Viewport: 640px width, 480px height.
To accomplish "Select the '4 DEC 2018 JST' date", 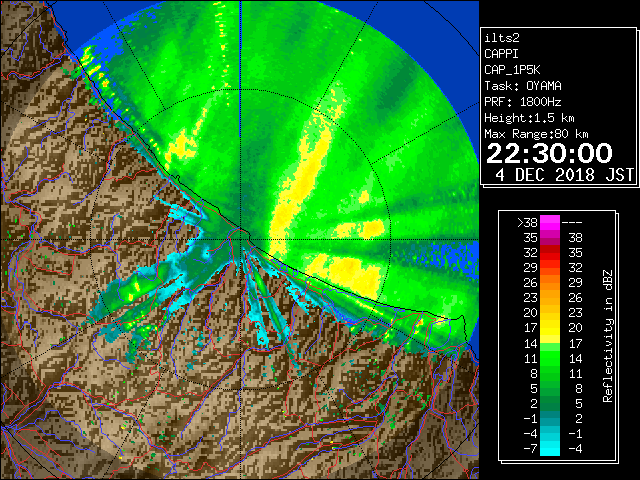I will (x=565, y=175).
